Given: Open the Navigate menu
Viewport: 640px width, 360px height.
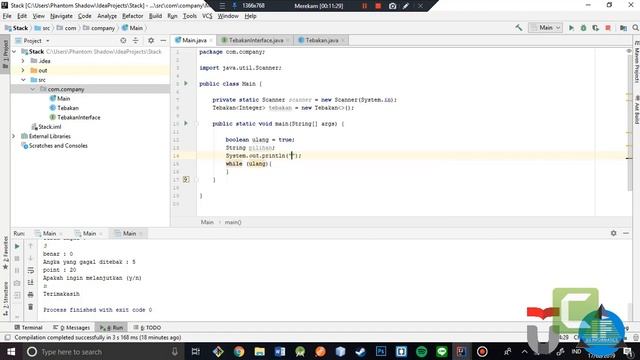Looking at the screenshot, I should pyautogui.click(x=61, y=16).
